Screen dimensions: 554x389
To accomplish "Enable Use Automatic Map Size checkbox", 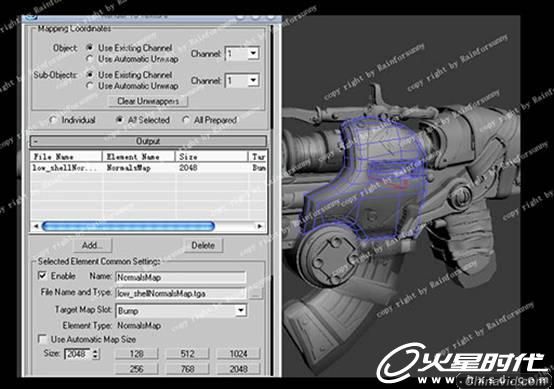I will pyautogui.click(x=42, y=339).
